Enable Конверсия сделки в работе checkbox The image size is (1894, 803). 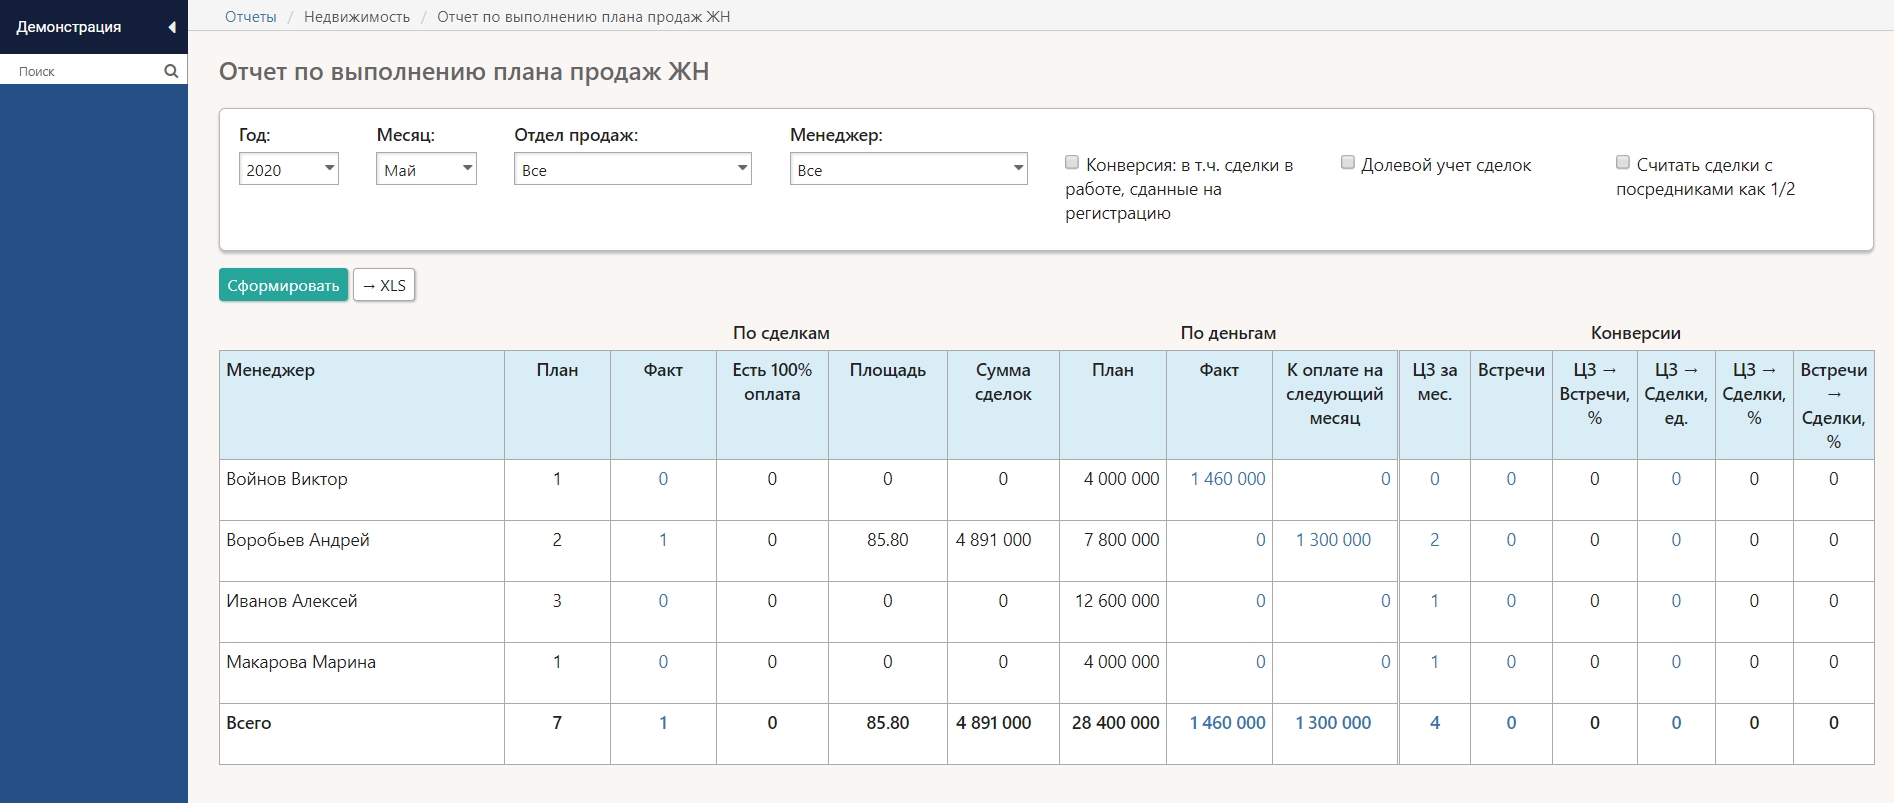1072,163
